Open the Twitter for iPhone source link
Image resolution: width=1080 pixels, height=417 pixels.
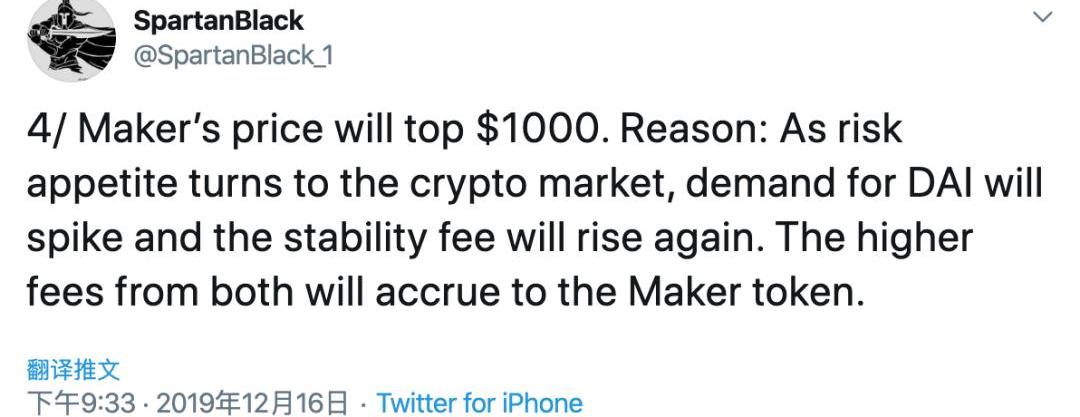(479, 403)
